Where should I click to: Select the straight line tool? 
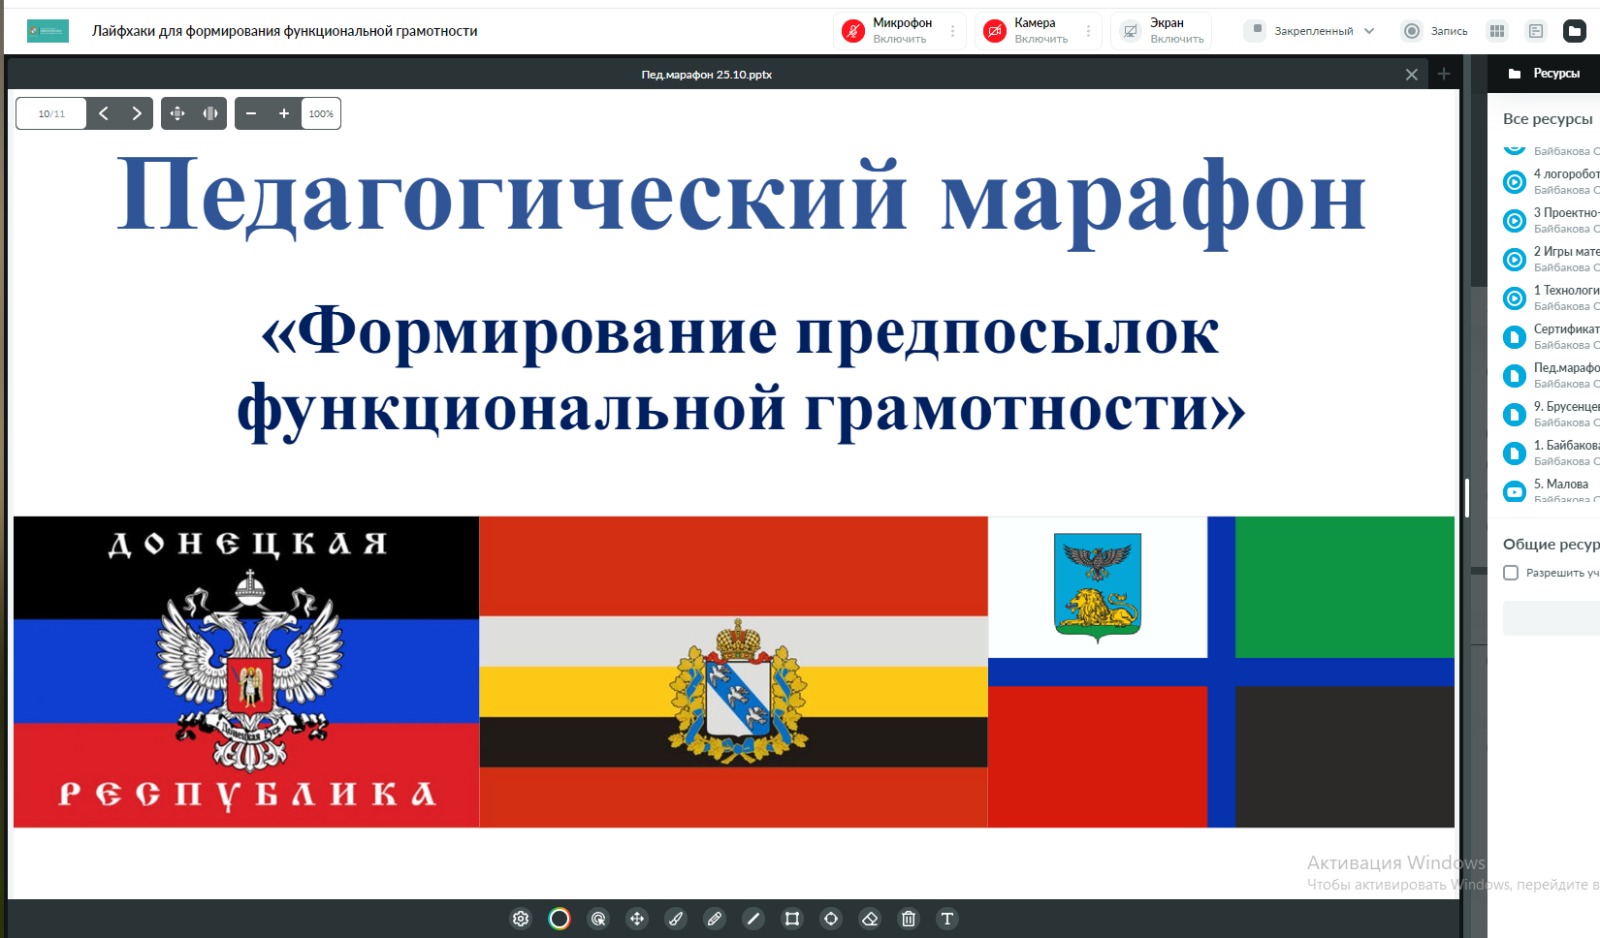pos(753,919)
